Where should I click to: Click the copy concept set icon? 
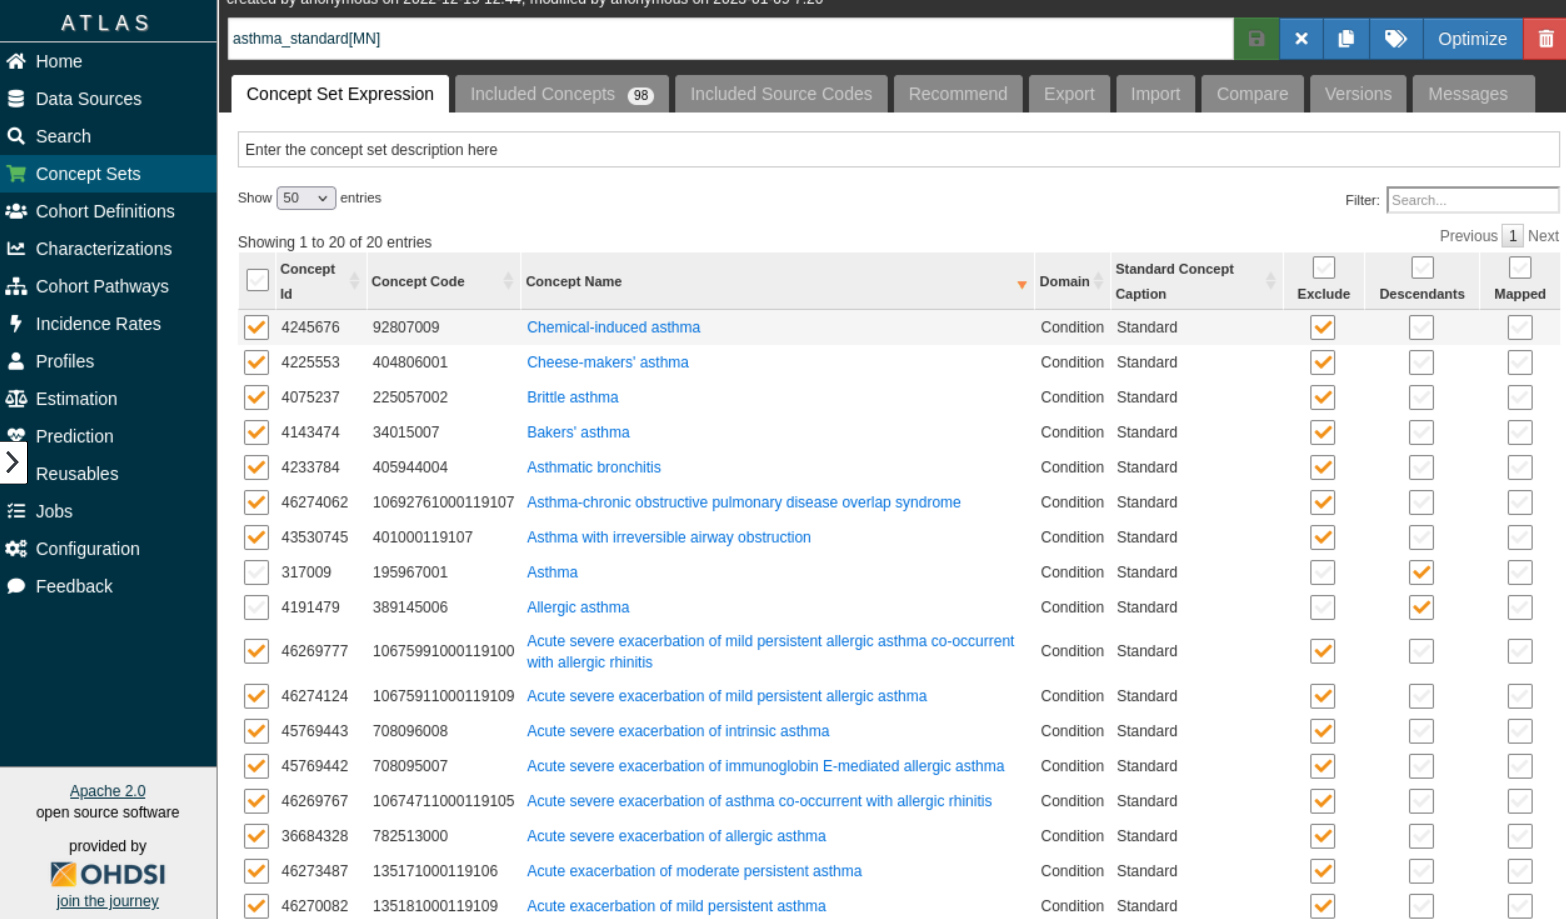[1346, 39]
